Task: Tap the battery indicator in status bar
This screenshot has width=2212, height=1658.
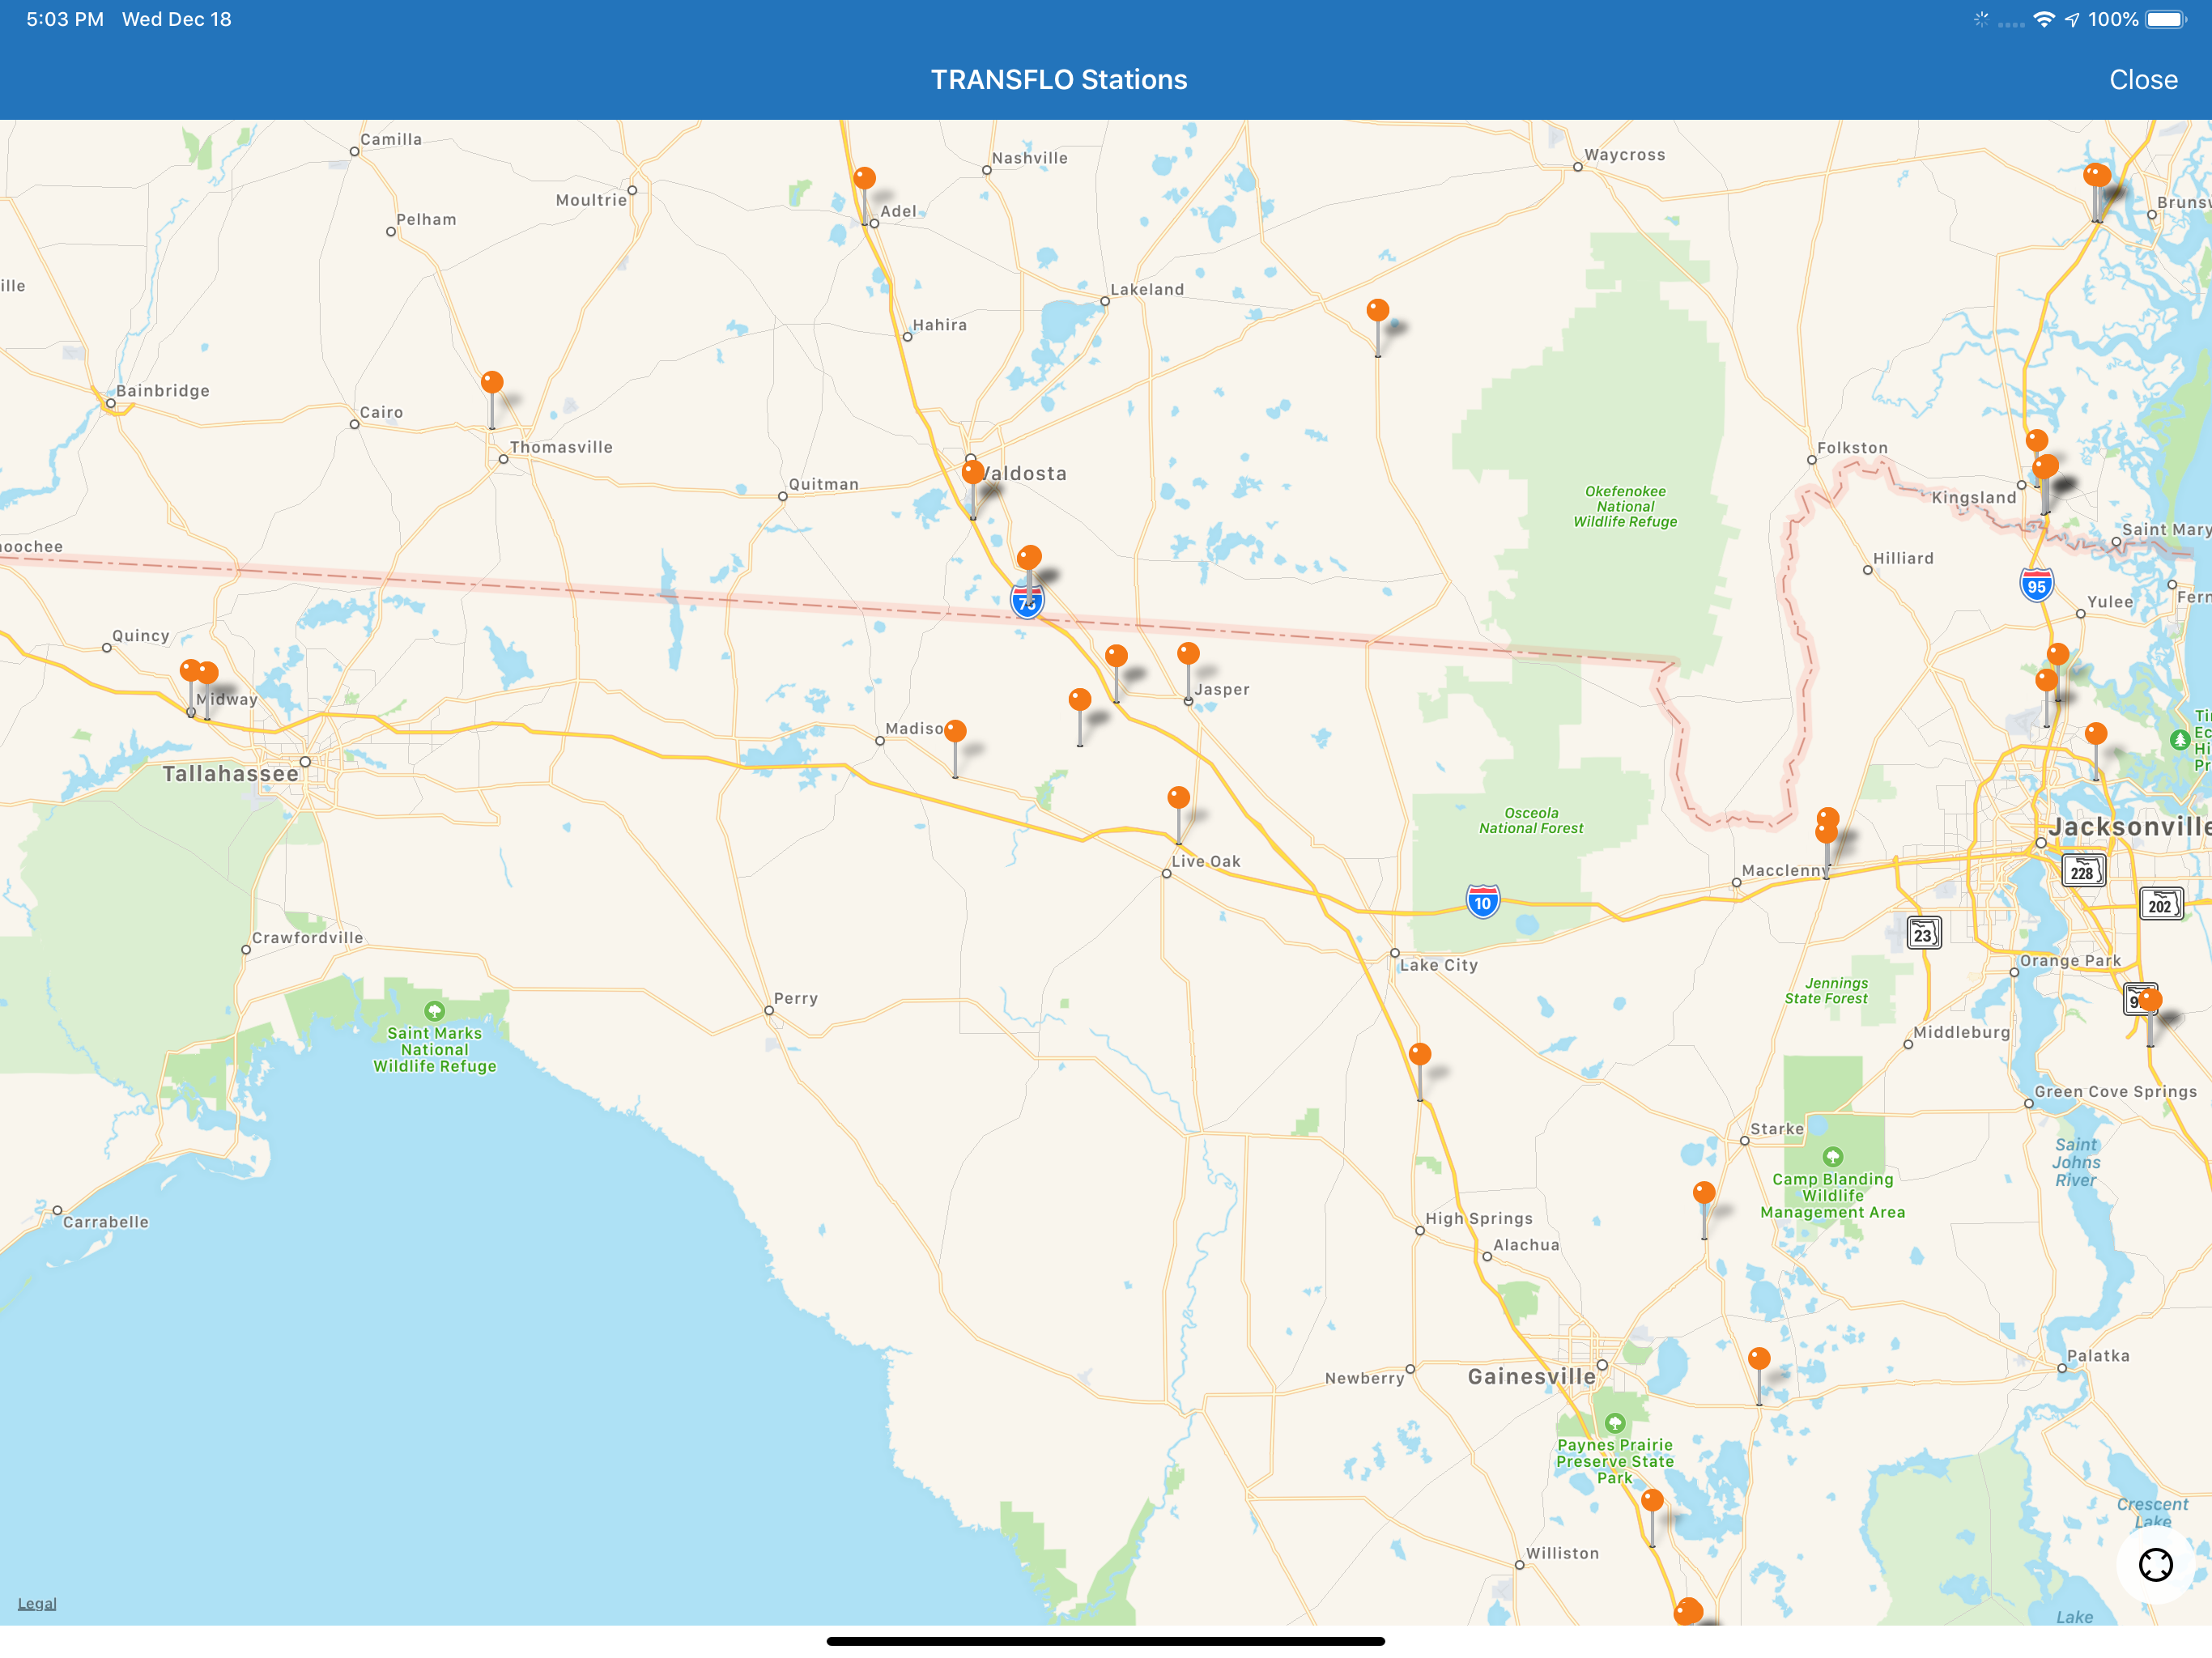Action: (2166, 19)
